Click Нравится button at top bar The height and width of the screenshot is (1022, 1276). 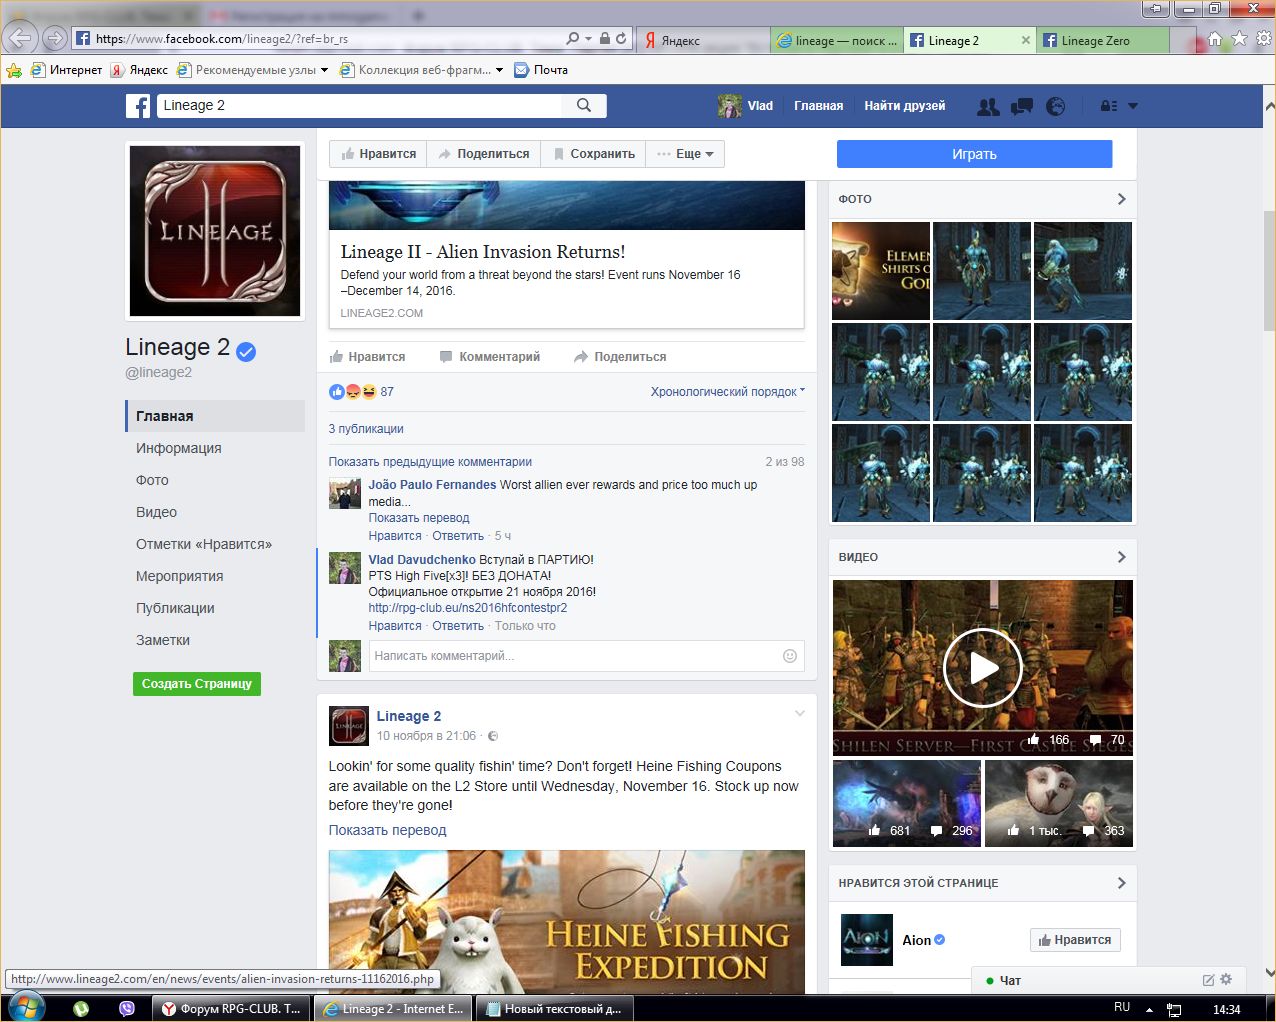378,154
